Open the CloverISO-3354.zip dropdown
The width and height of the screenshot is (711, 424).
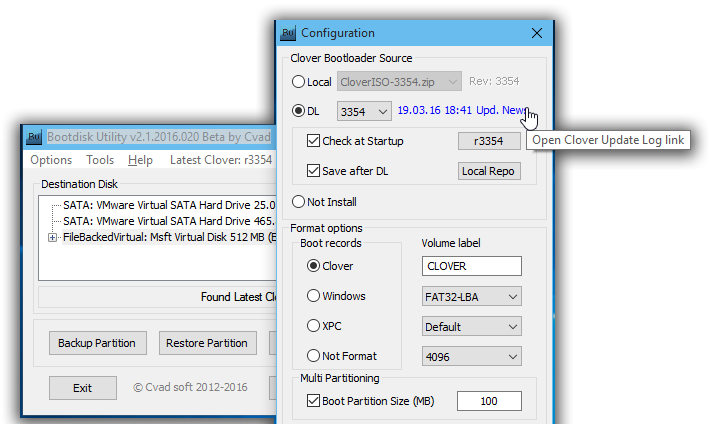[x=399, y=82]
